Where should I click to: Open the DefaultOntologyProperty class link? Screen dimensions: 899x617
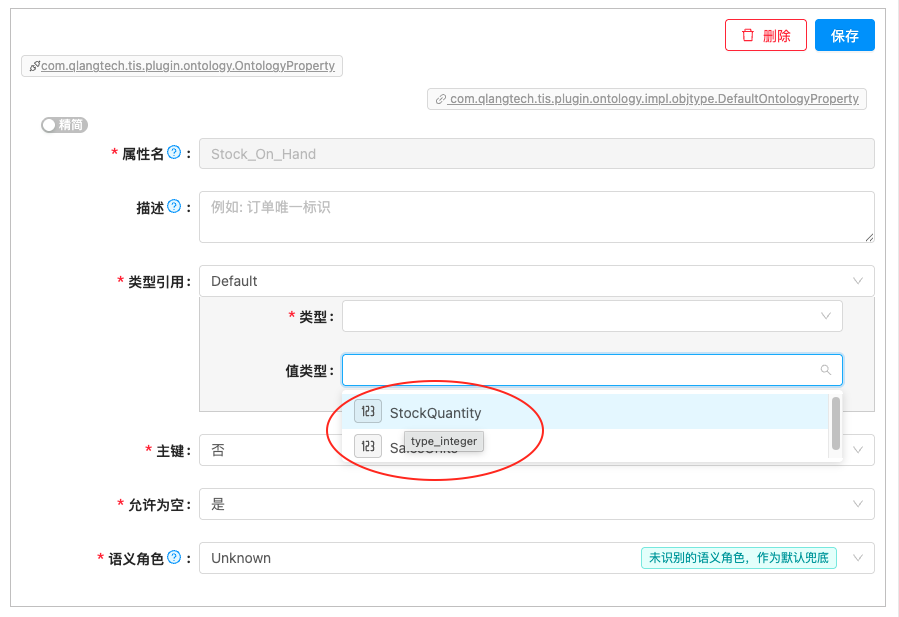coord(654,99)
